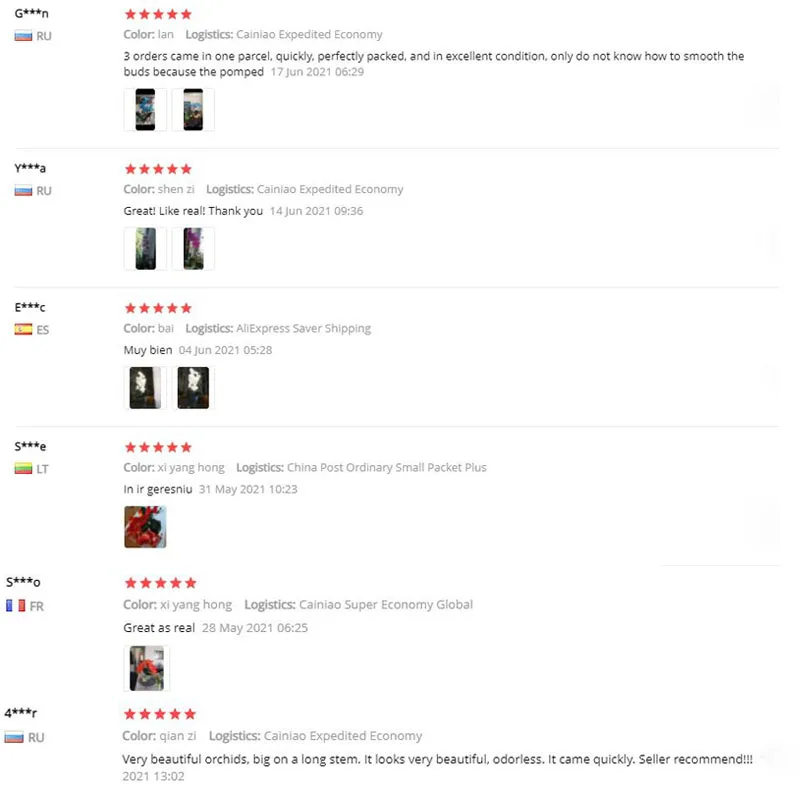The height and width of the screenshot is (800, 800).
Task: View second photo in Y***a's review
Action: 193,248
